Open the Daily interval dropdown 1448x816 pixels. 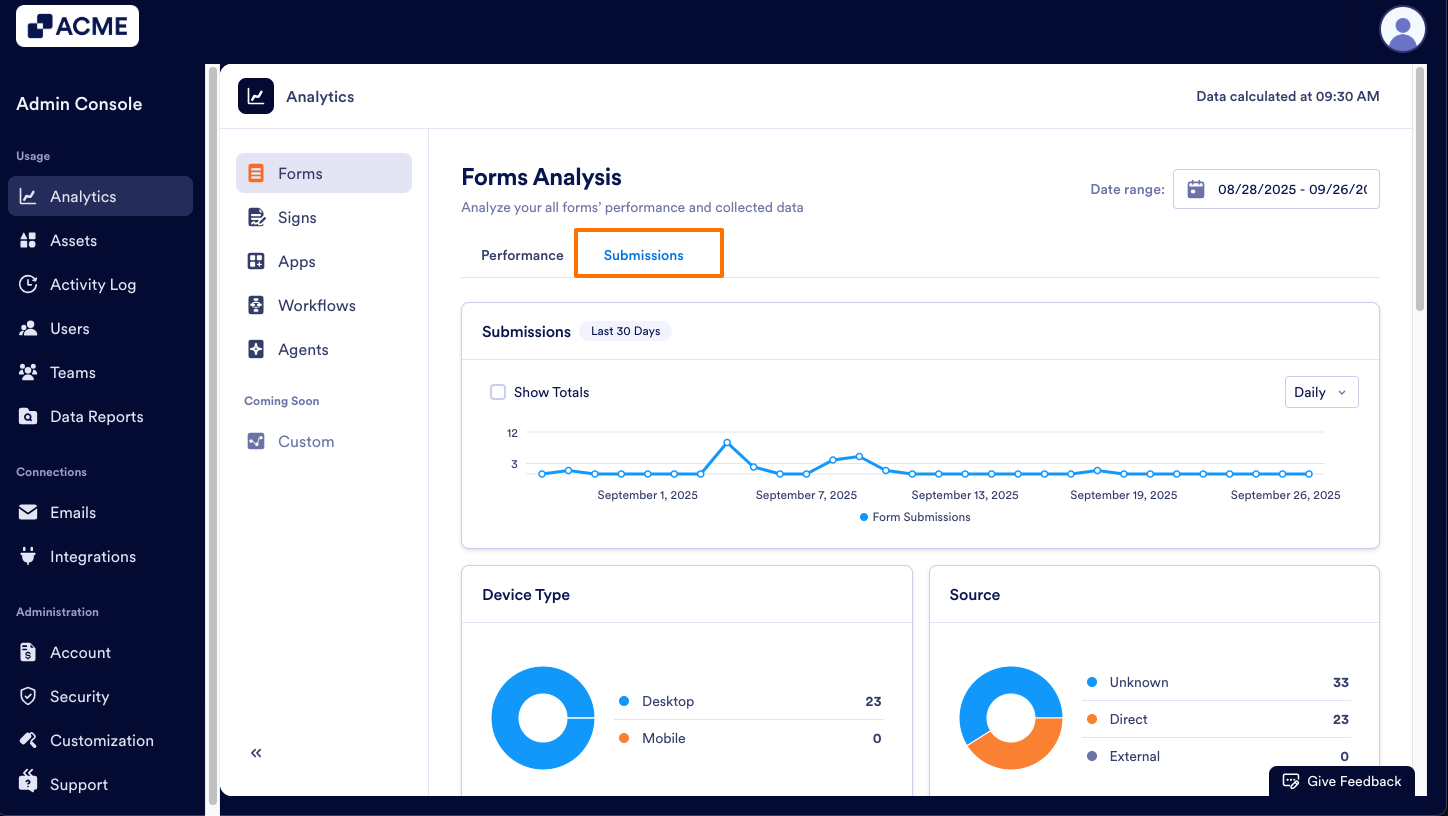click(1321, 392)
